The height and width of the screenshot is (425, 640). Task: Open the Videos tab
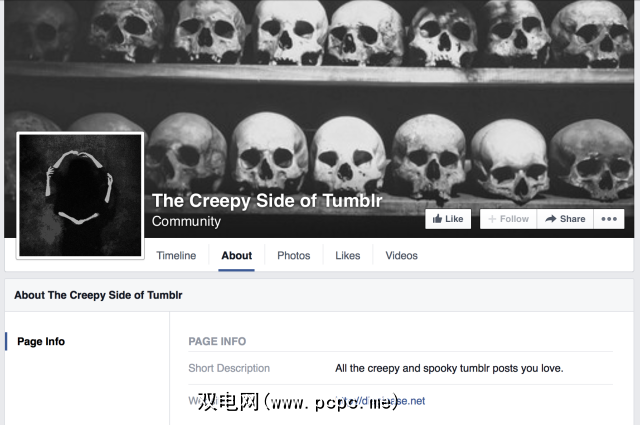coord(402,256)
